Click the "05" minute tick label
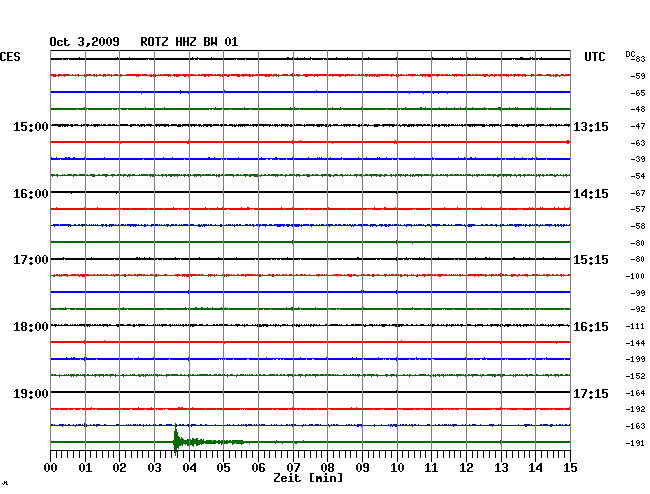The image size is (650, 494). pos(223,468)
